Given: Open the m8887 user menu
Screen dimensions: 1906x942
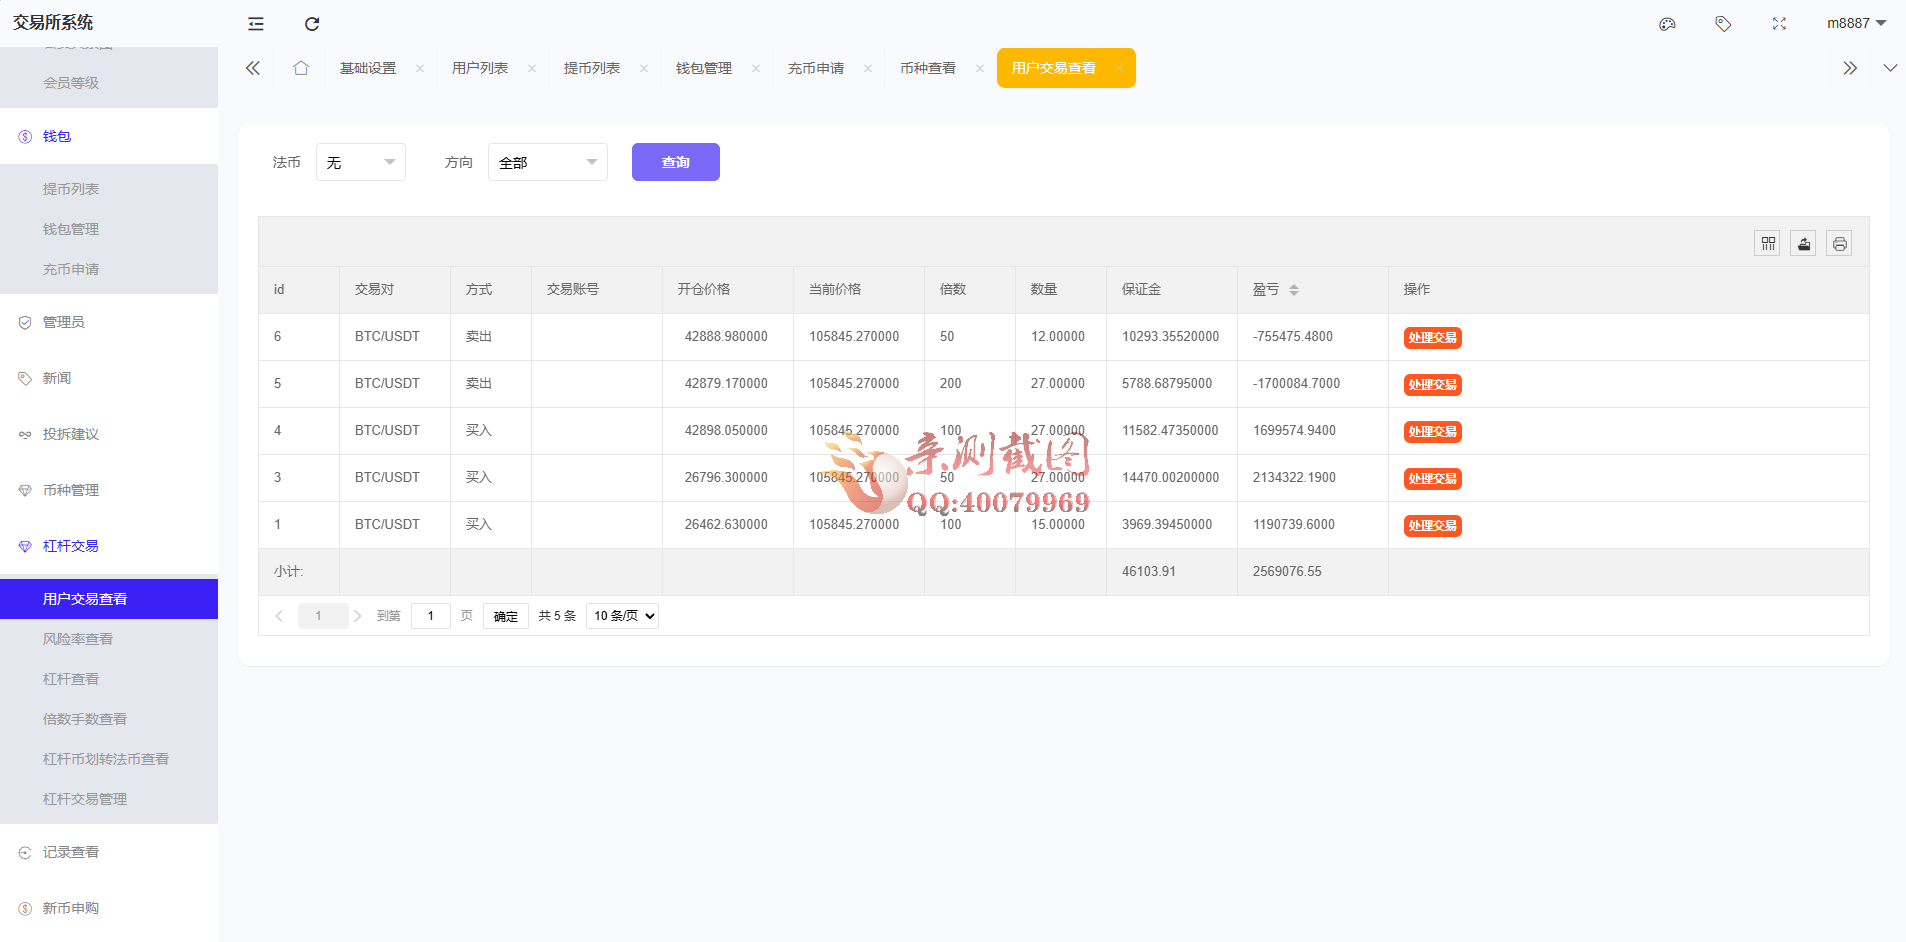Looking at the screenshot, I should [x=1855, y=23].
